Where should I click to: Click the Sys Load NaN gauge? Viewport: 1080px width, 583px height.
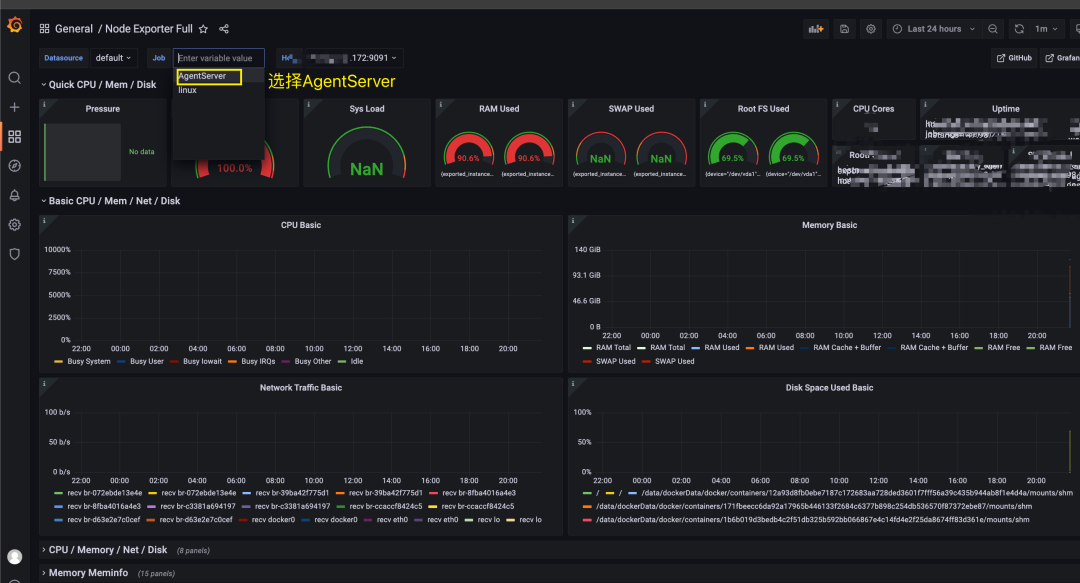366,153
